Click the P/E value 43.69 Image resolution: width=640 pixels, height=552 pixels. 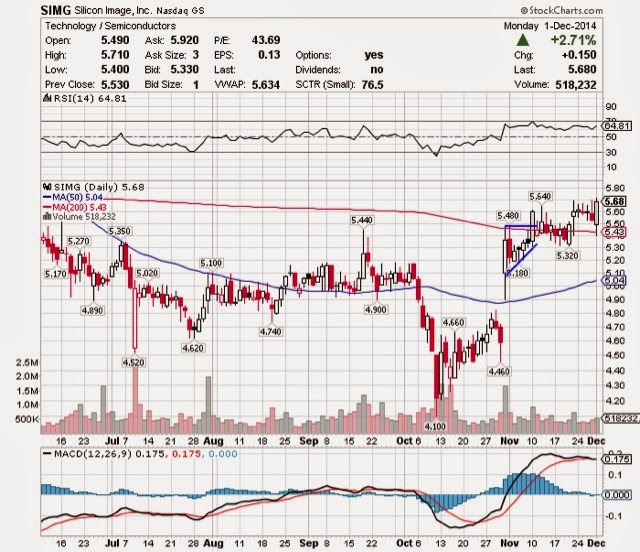pyautogui.click(x=266, y=40)
